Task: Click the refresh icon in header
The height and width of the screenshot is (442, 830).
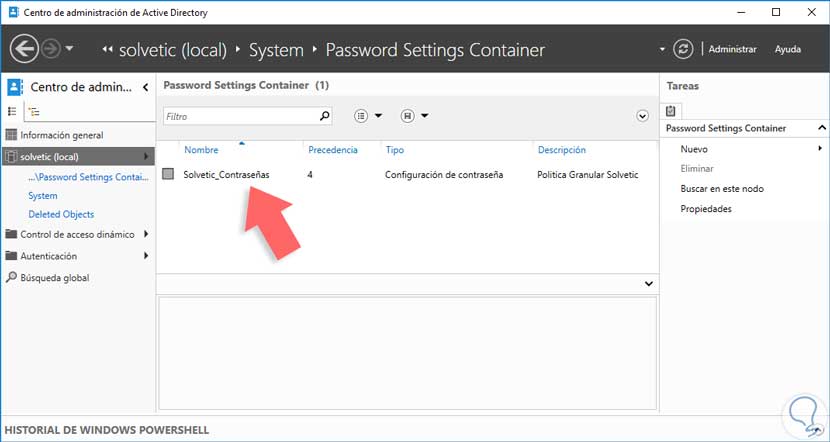Action: click(x=684, y=49)
